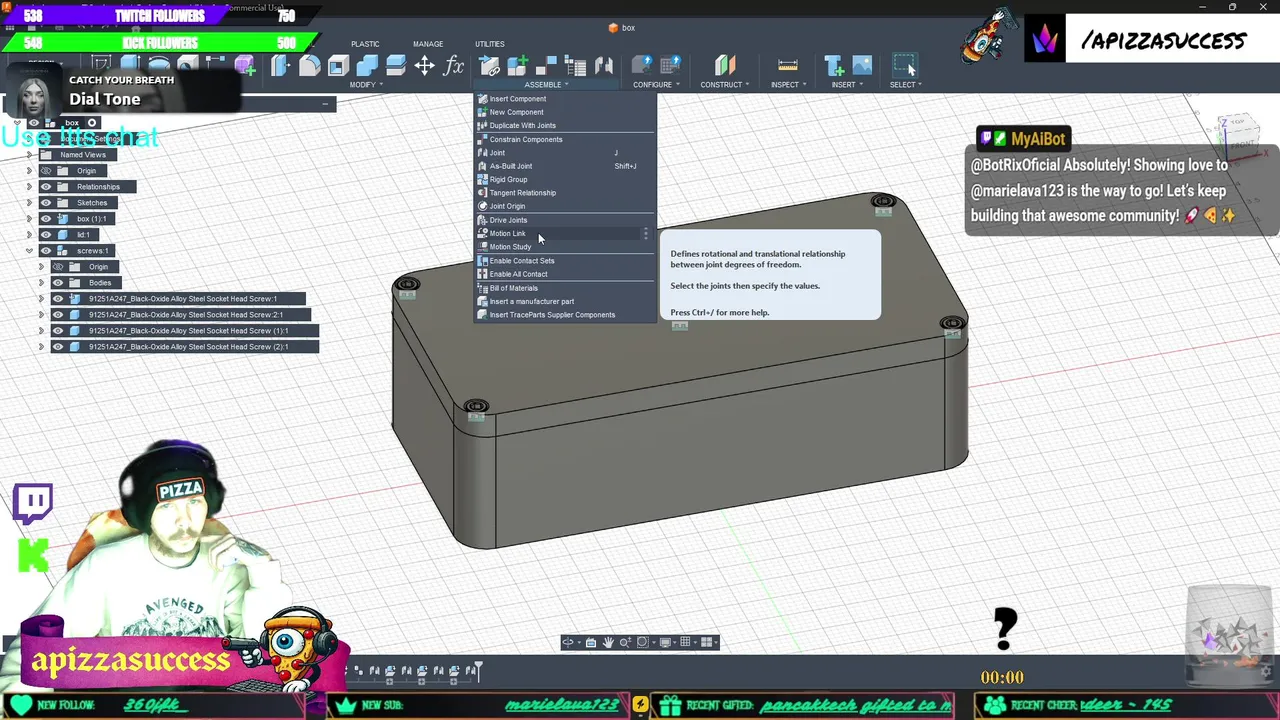Image resolution: width=1280 pixels, height=720 pixels.
Task: Collapse the screws:1 component
Action: (29, 251)
